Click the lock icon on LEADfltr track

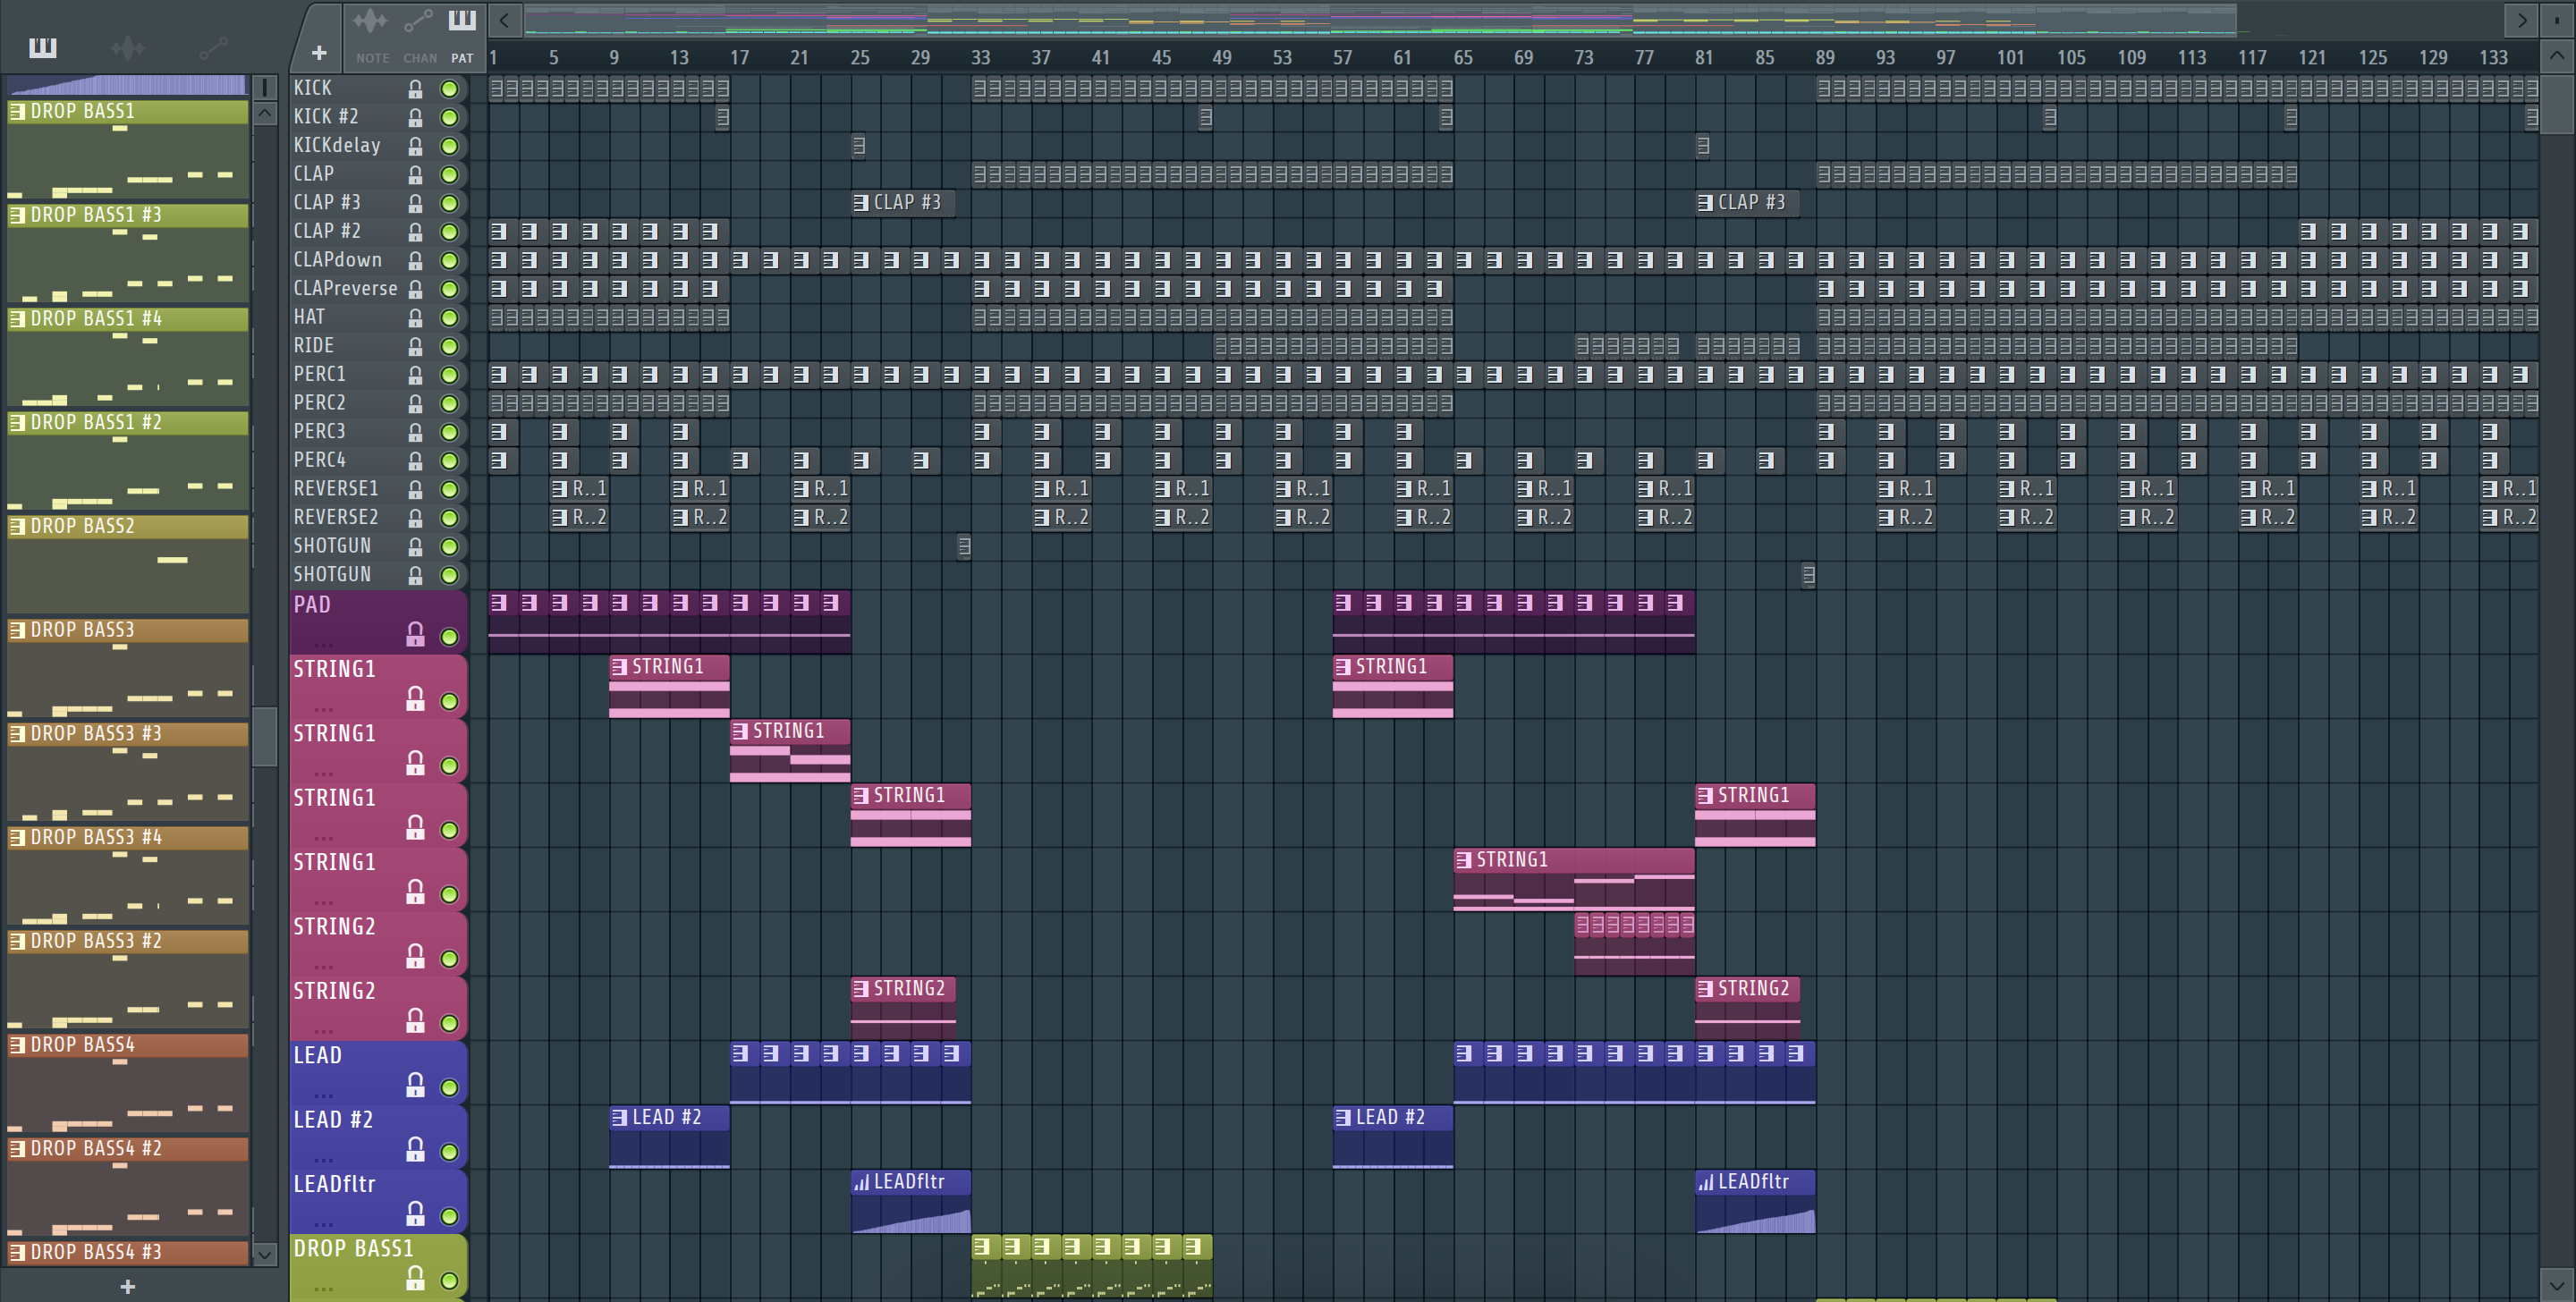(x=415, y=1213)
